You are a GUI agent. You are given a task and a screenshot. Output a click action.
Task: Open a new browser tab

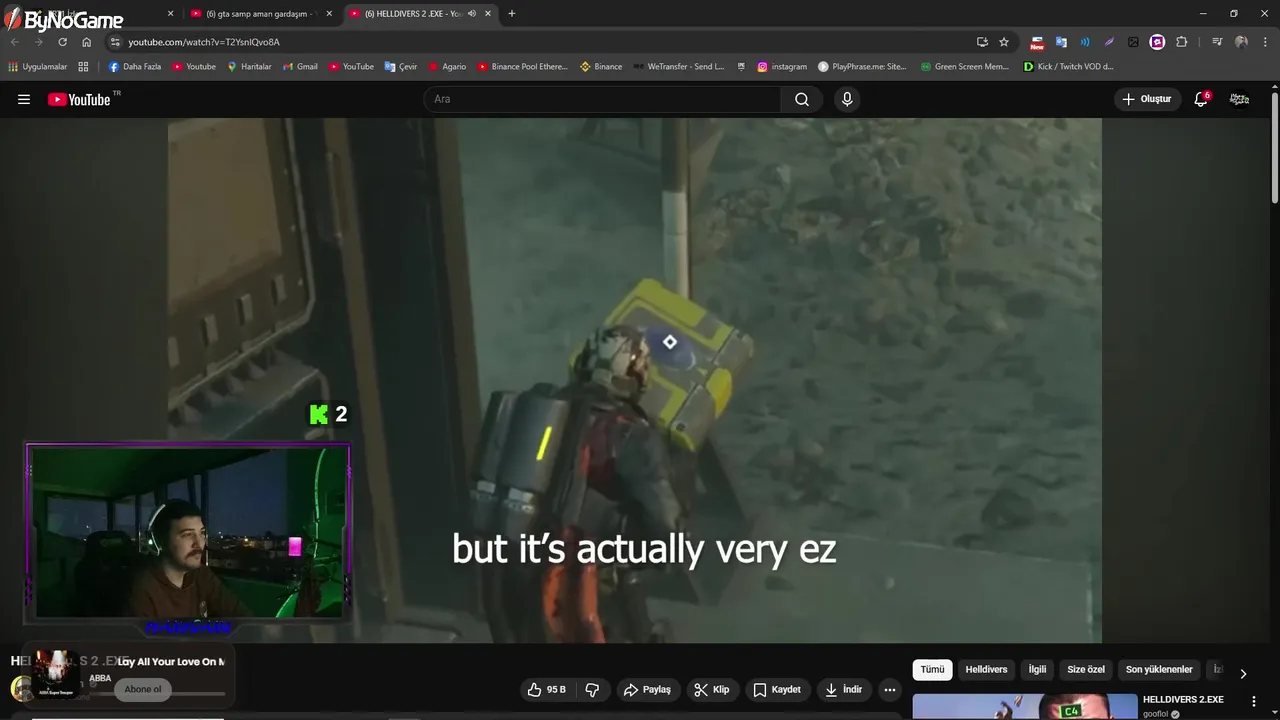(x=512, y=14)
